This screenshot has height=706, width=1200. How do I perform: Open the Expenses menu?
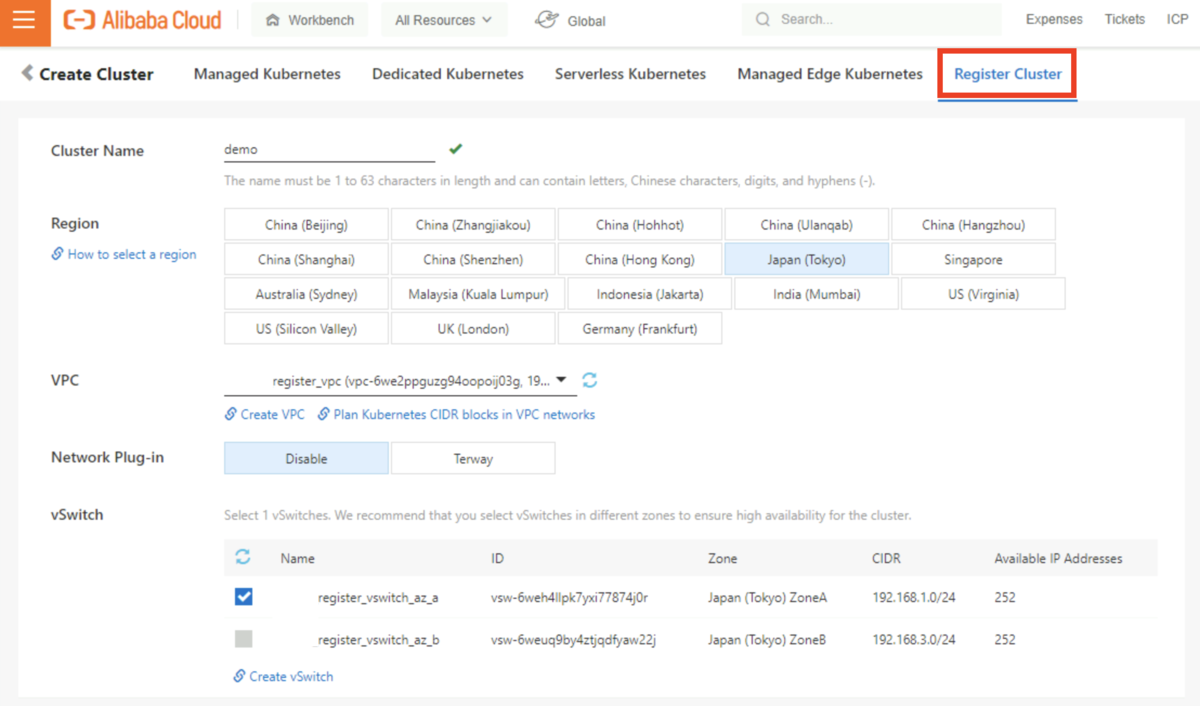click(x=1054, y=19)
